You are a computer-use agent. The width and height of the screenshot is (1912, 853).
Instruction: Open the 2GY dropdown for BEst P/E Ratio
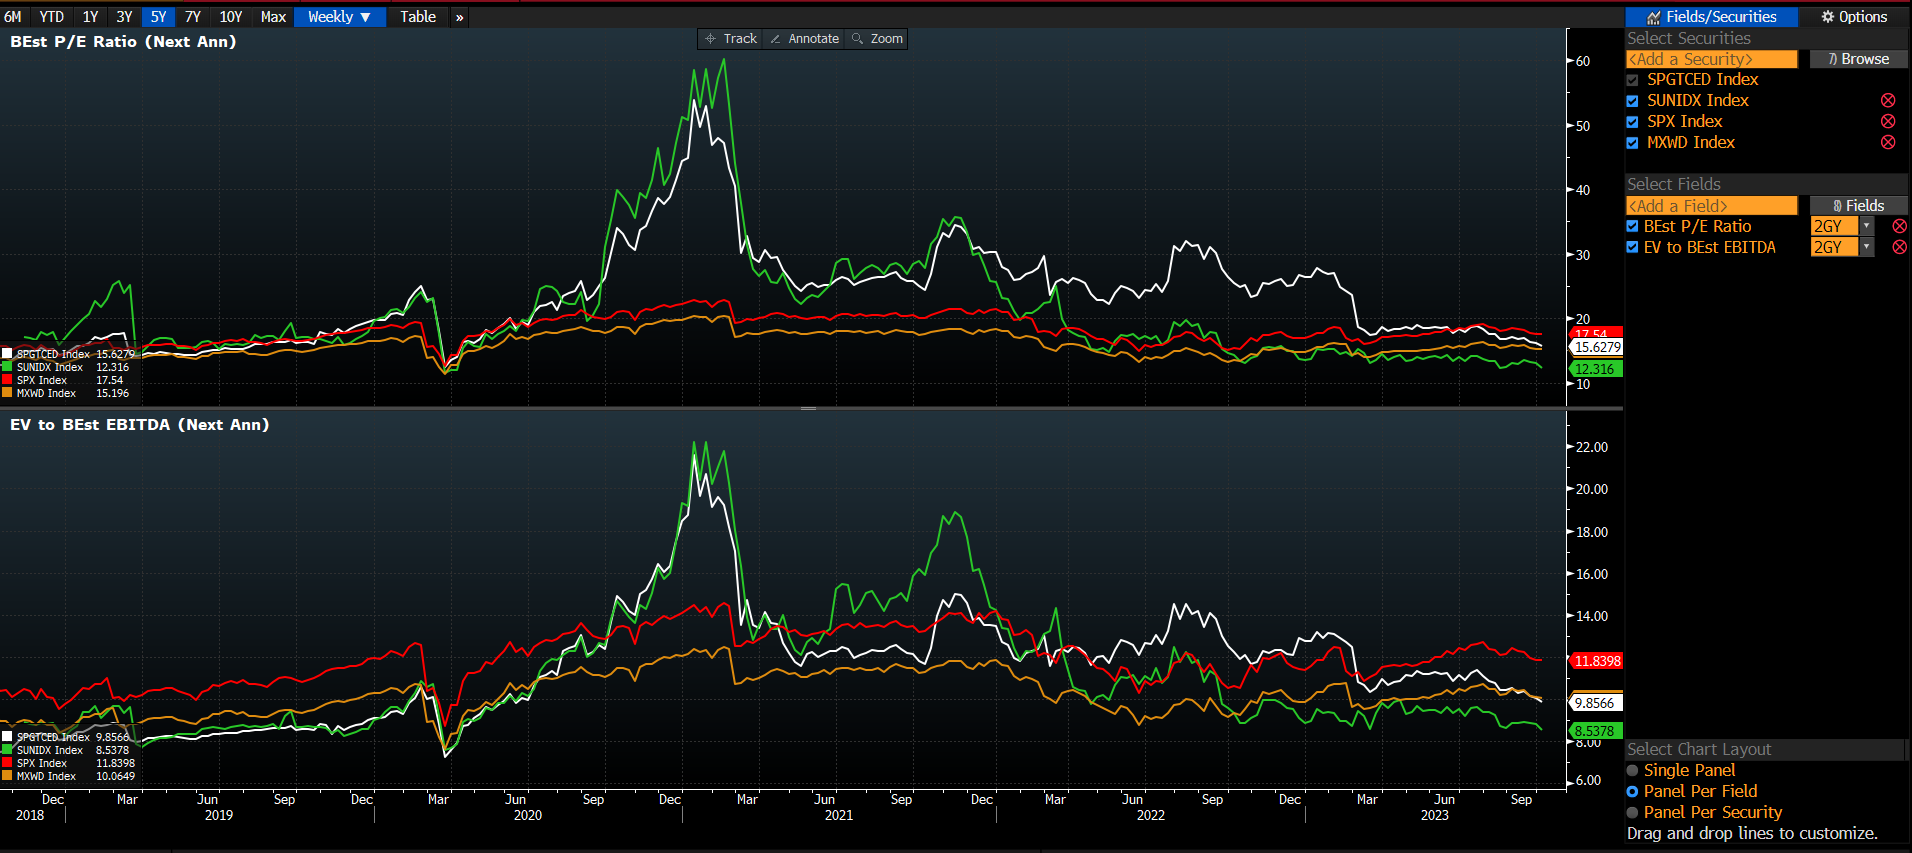1866,227
